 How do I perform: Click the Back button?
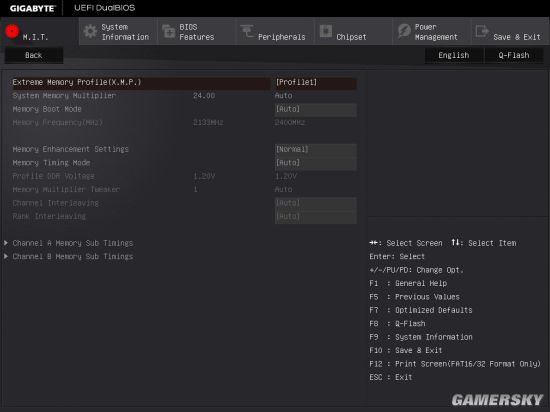(x=34, y=55)
